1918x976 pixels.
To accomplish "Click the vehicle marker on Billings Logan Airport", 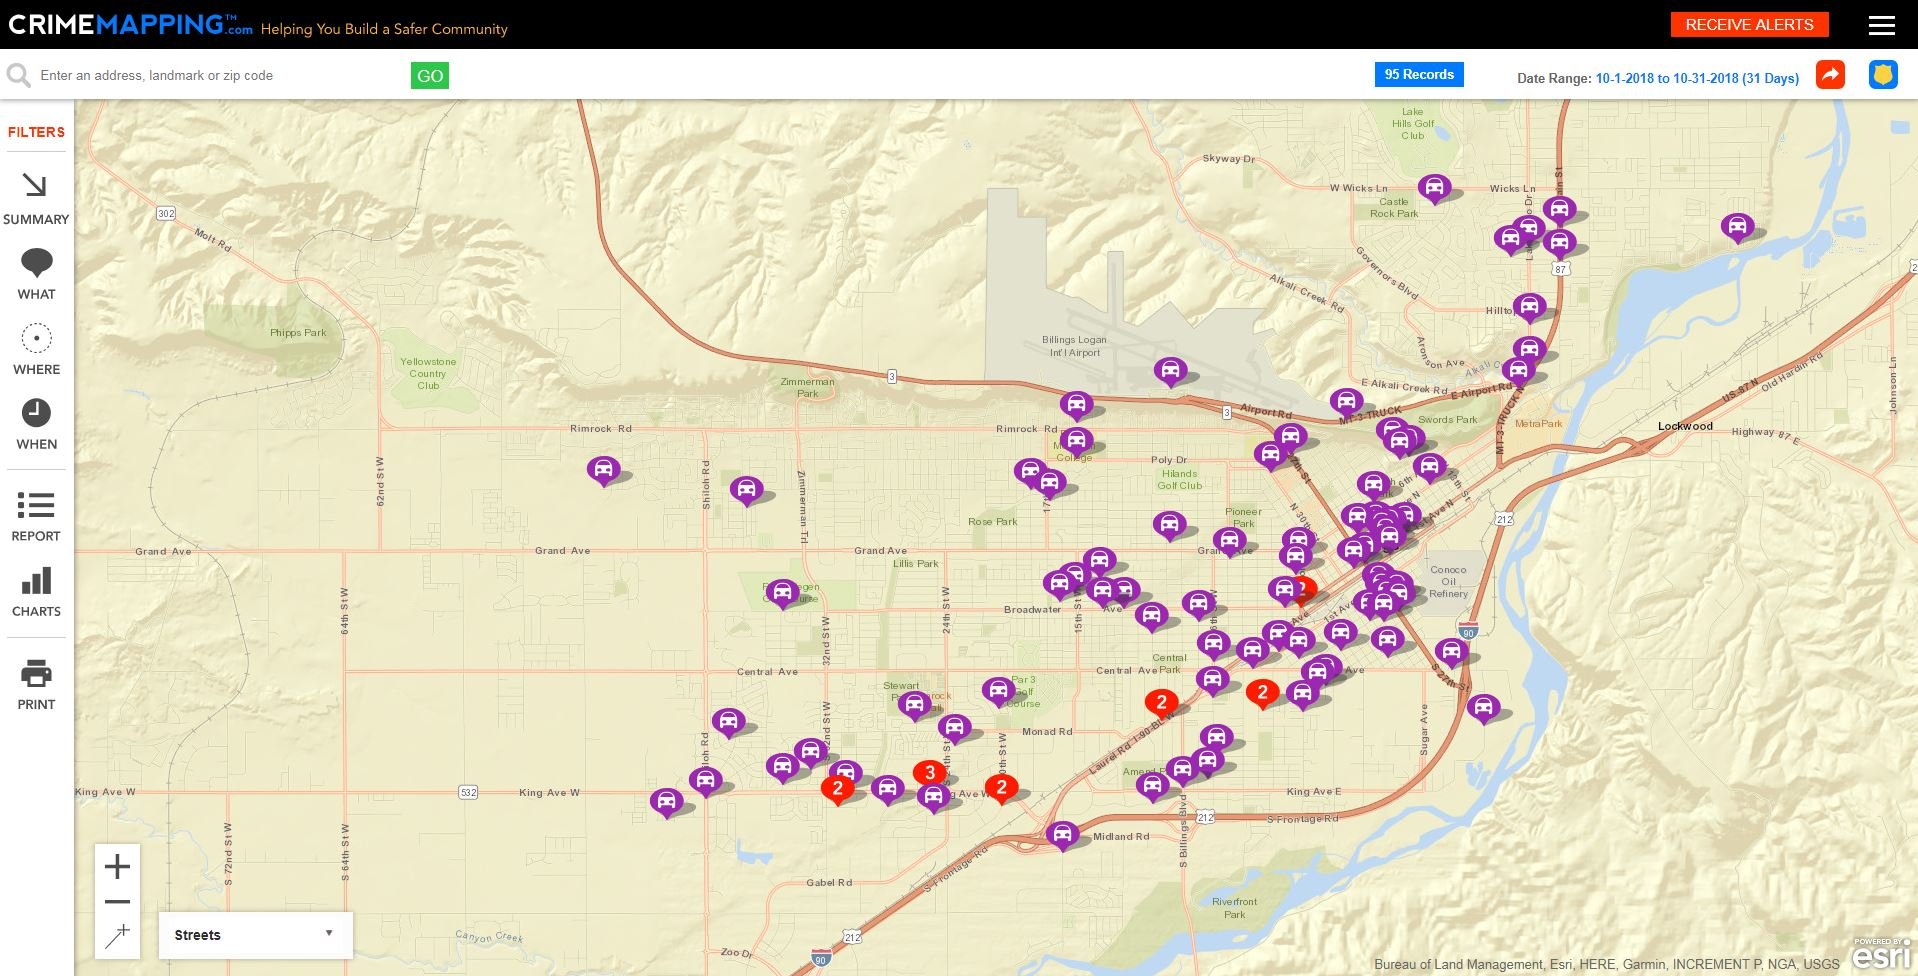I will click(1170, 371).
